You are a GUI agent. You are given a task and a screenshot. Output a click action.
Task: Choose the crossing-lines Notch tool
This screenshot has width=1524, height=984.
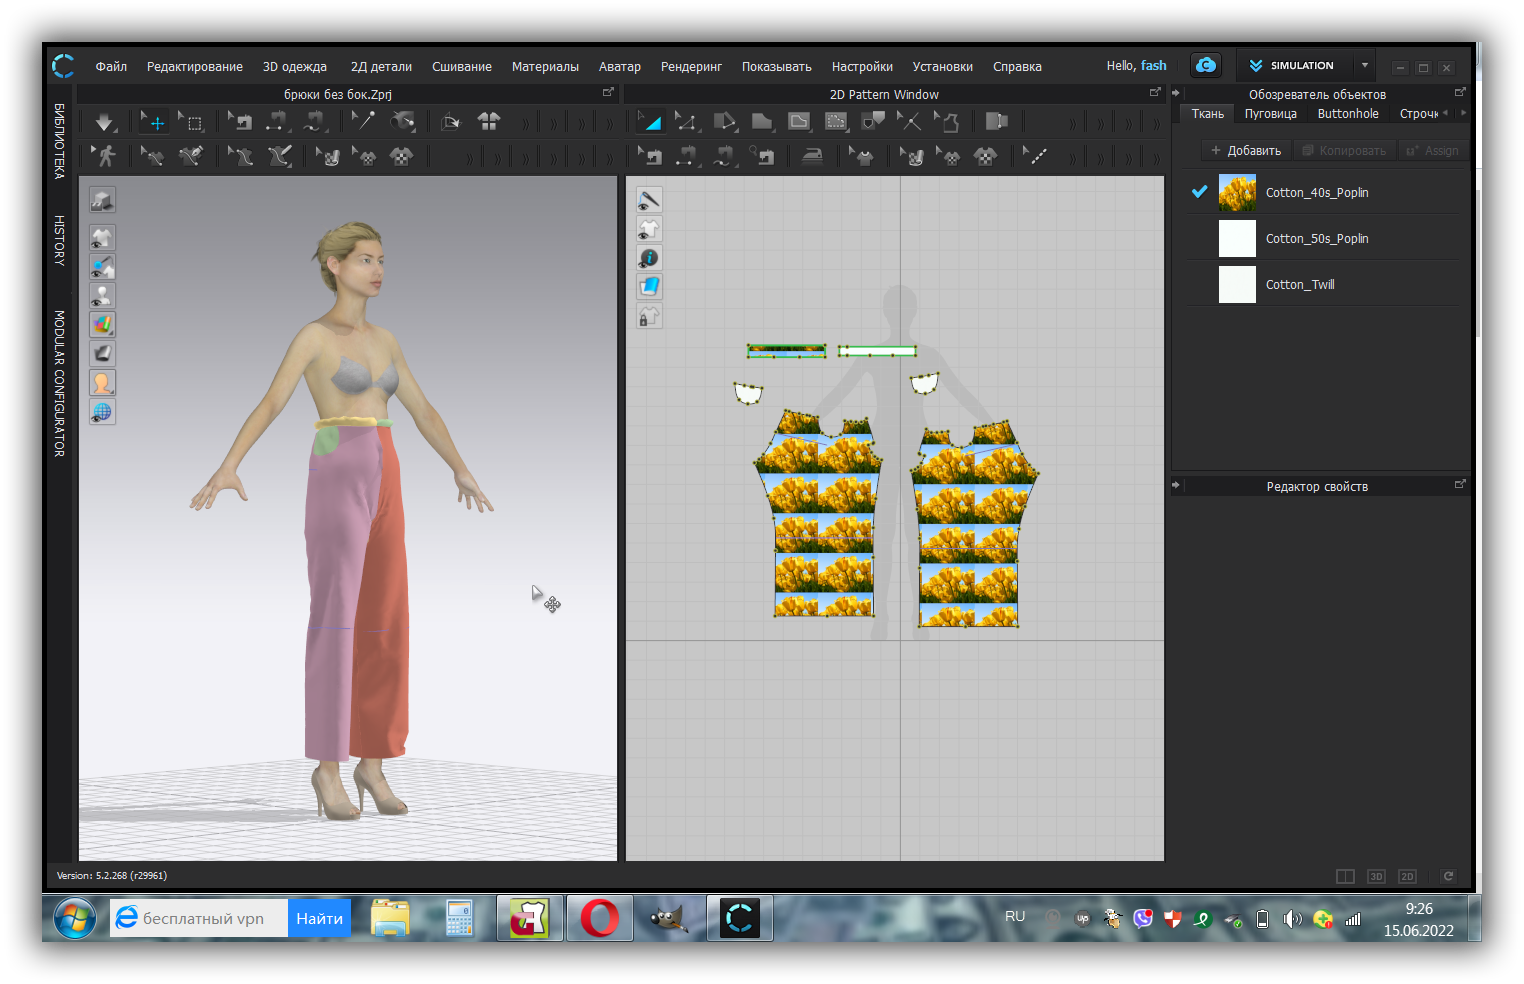[909, 122]
